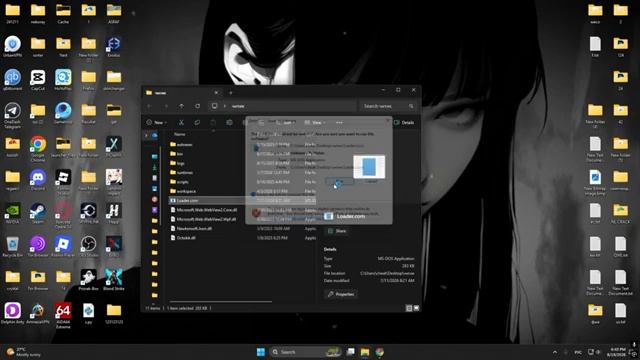Open Exodus desktop shortcut
The width and height of the screenshot is (640, 360).
pos(114,46)
